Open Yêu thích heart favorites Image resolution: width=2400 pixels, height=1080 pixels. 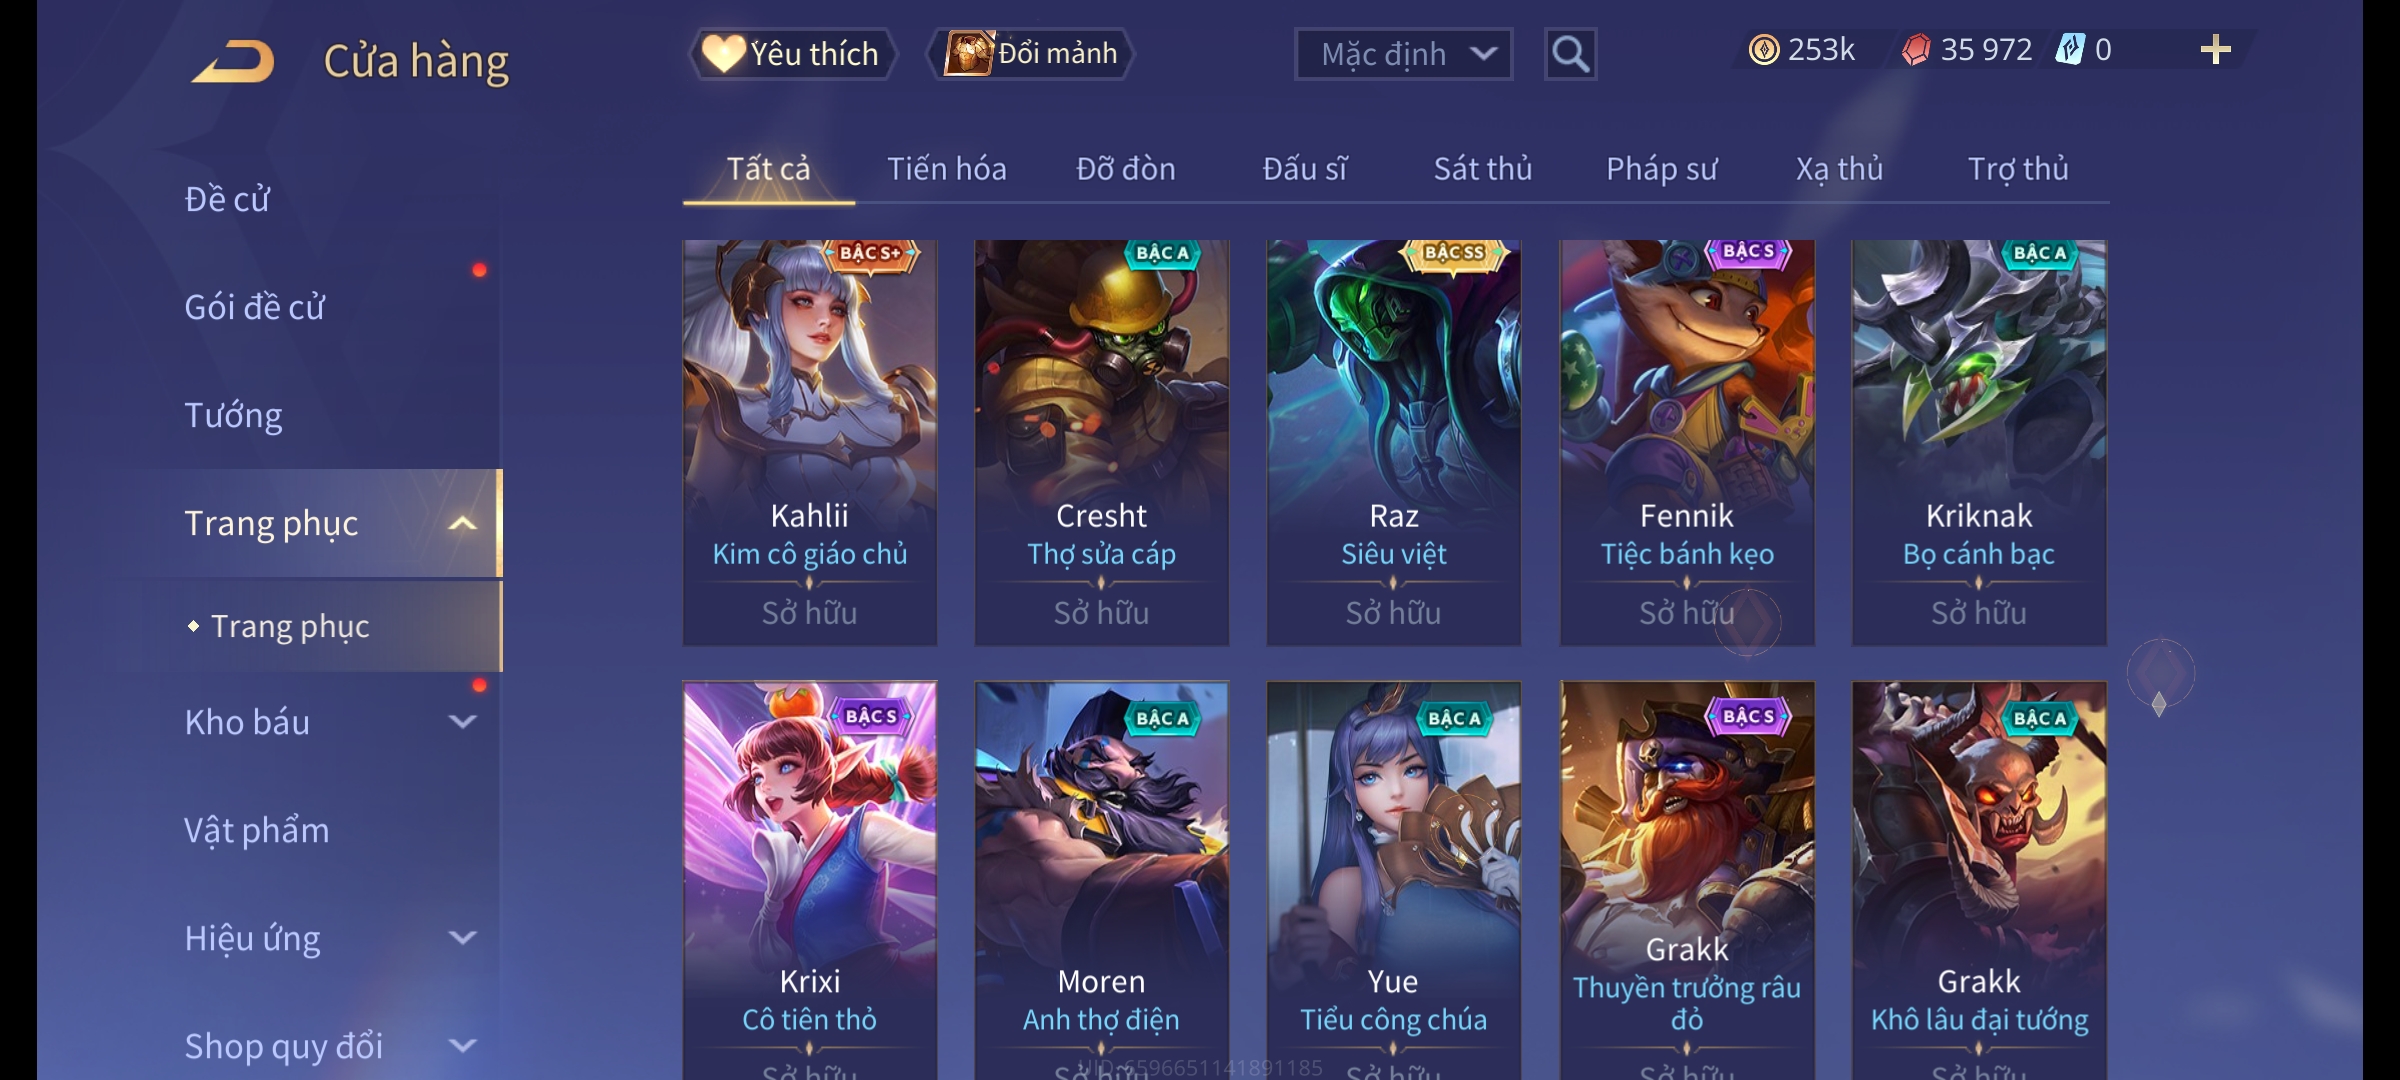(x=793, y=54)
